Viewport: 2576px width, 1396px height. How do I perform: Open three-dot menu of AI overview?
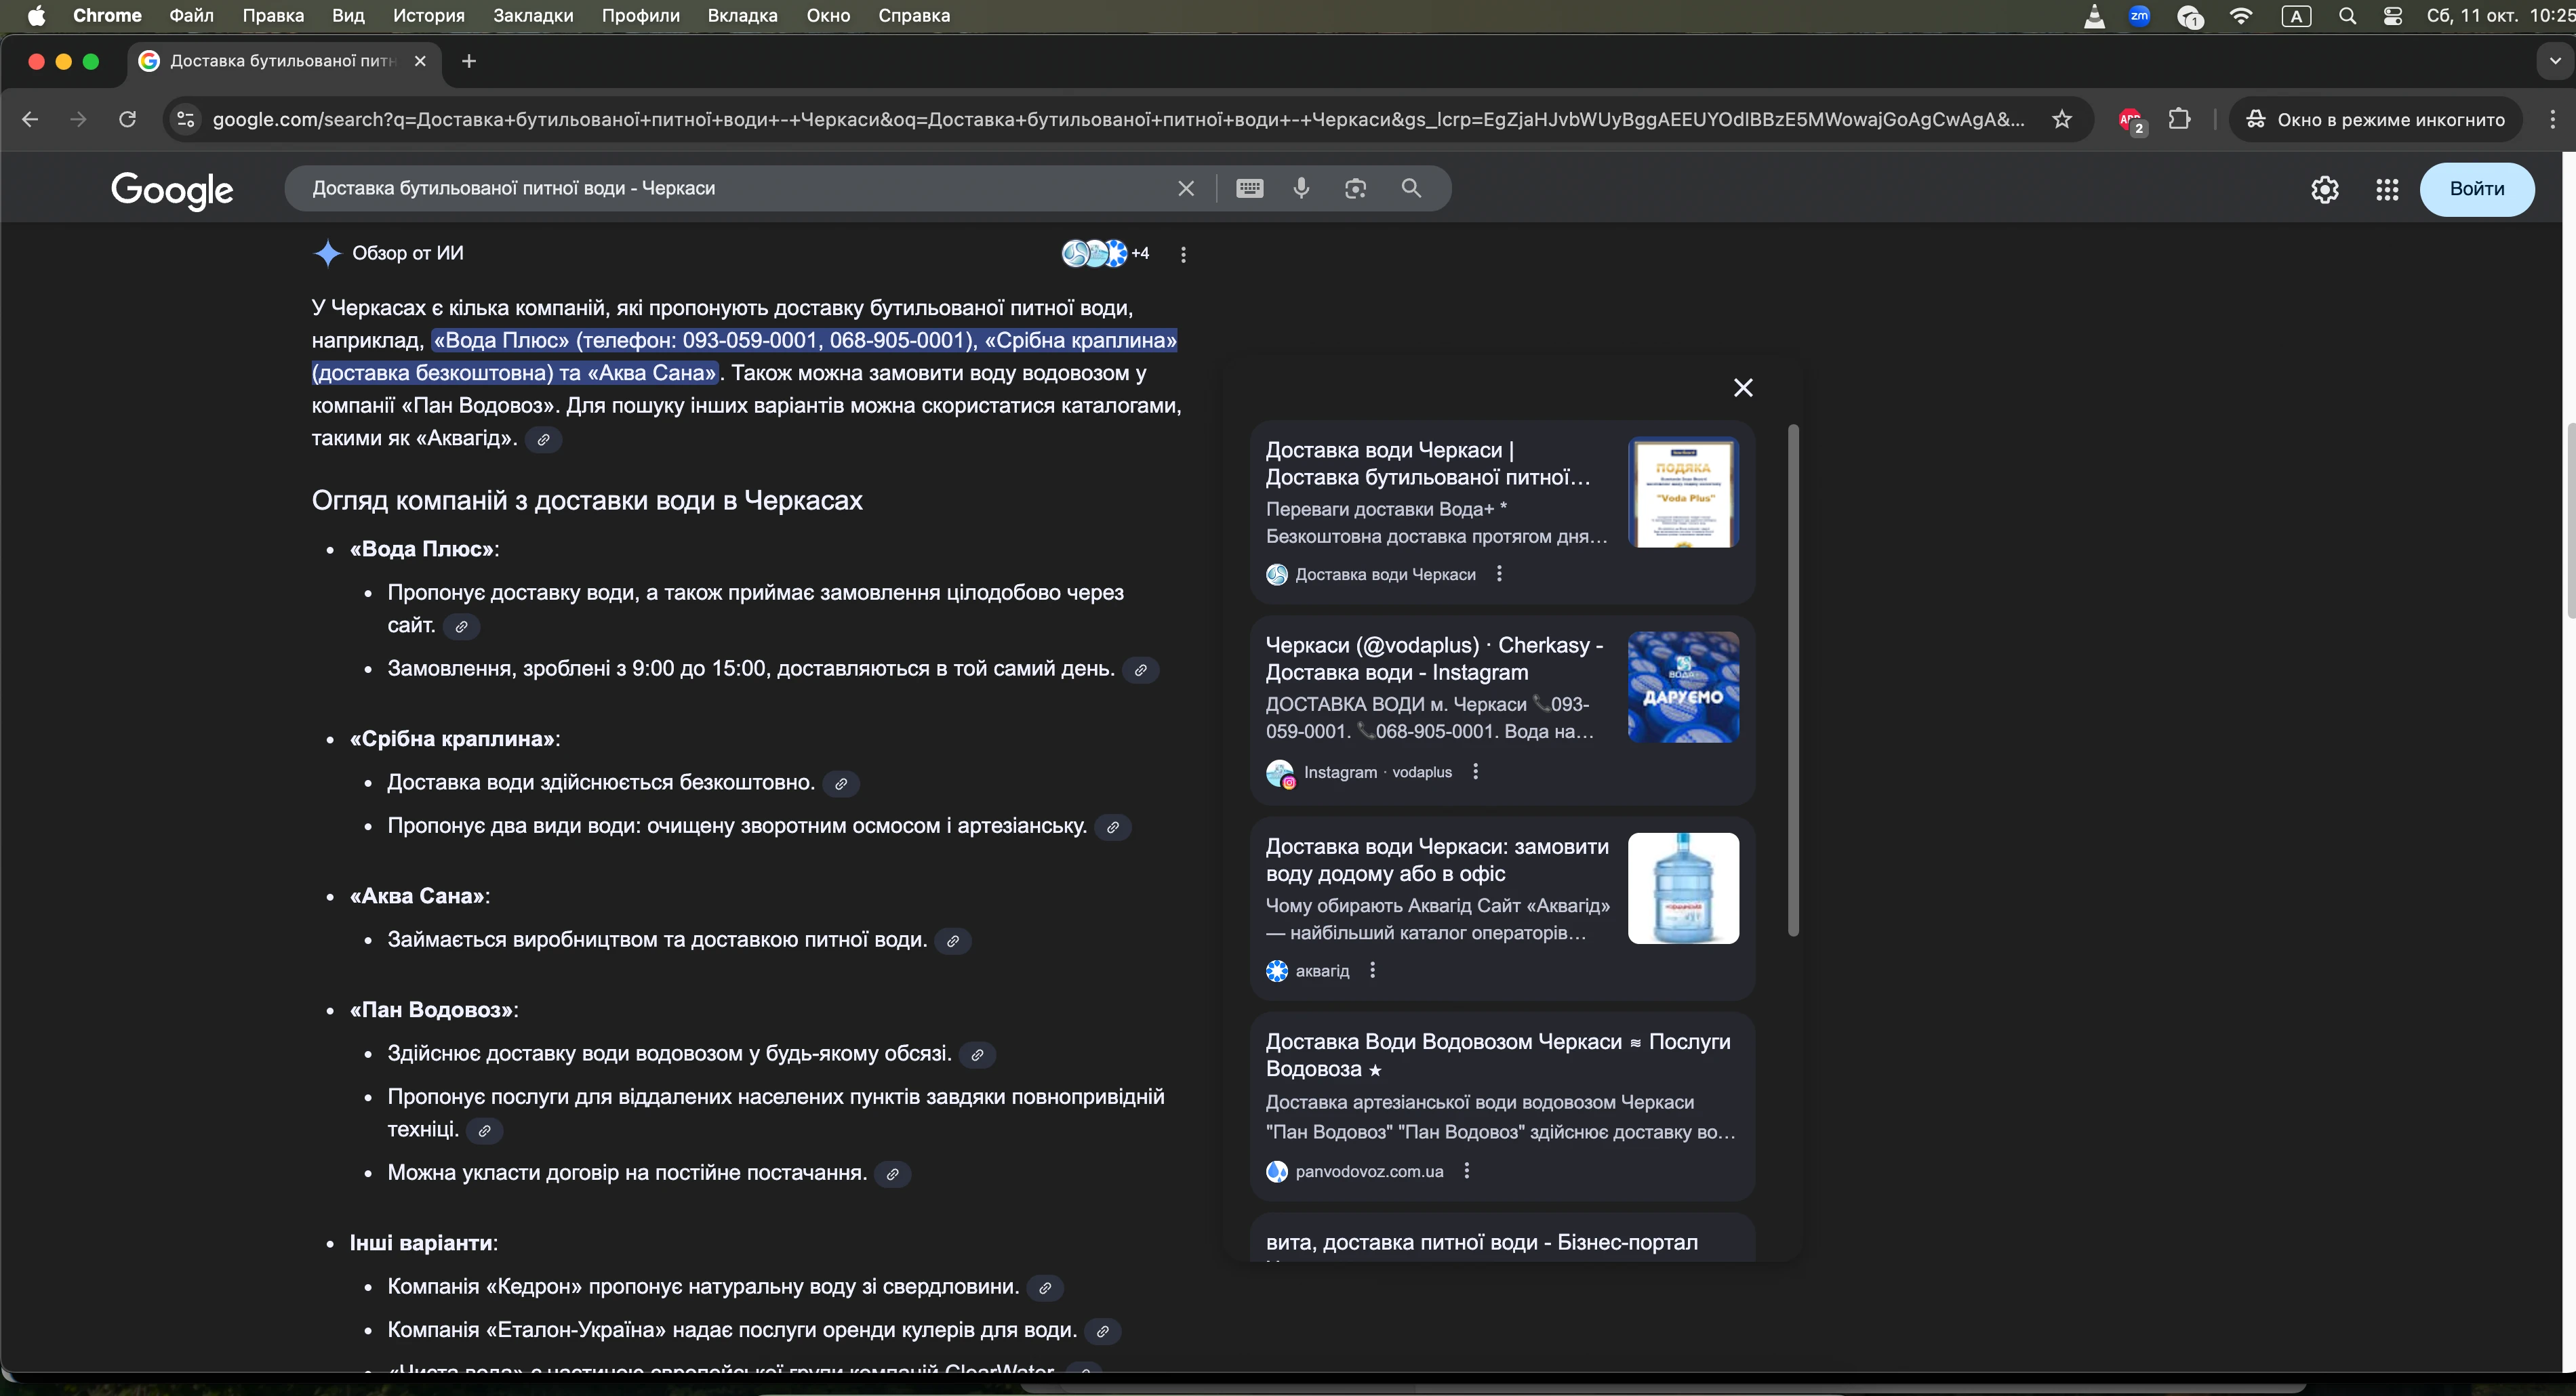pyautogui.click(x=1183, y=255)
